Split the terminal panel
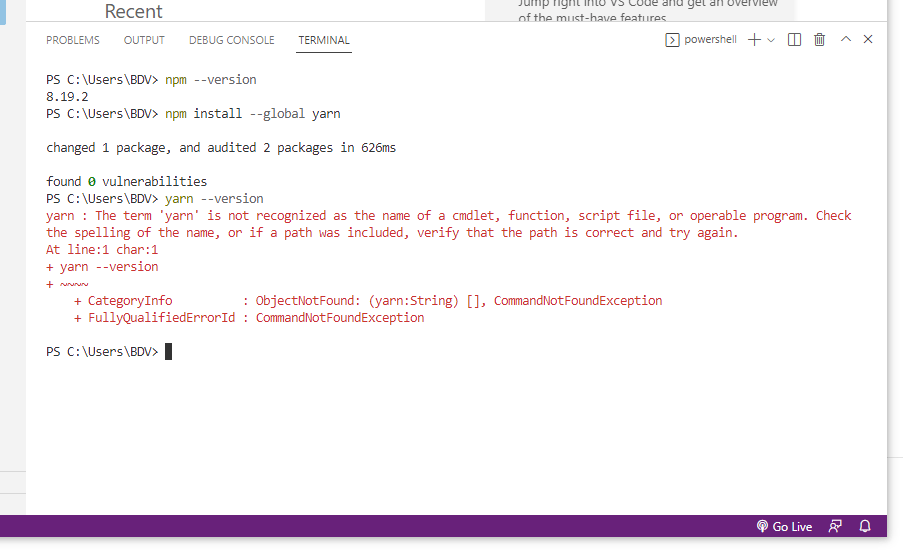Screen dimensions: 903x554 point(794,40)
